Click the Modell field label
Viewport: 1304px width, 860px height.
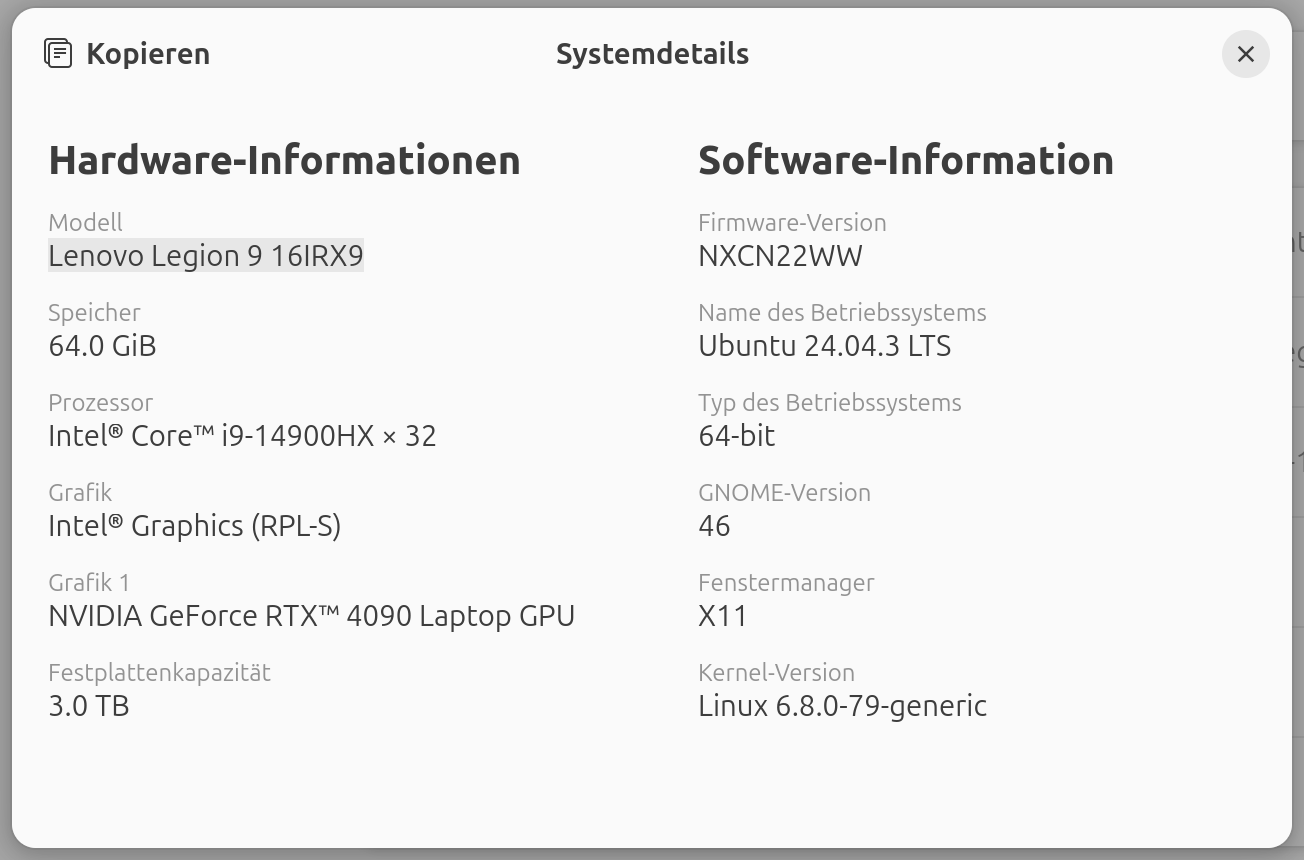[85, 222]
